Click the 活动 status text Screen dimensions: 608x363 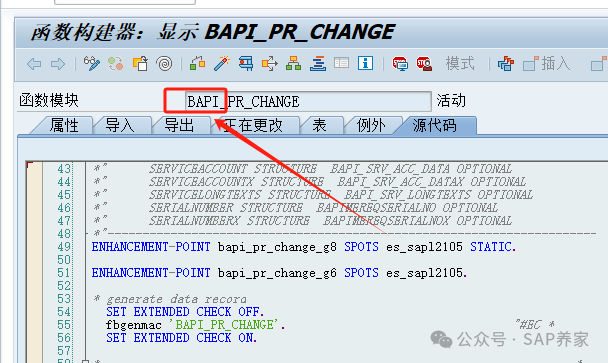(x=451, y=101)
